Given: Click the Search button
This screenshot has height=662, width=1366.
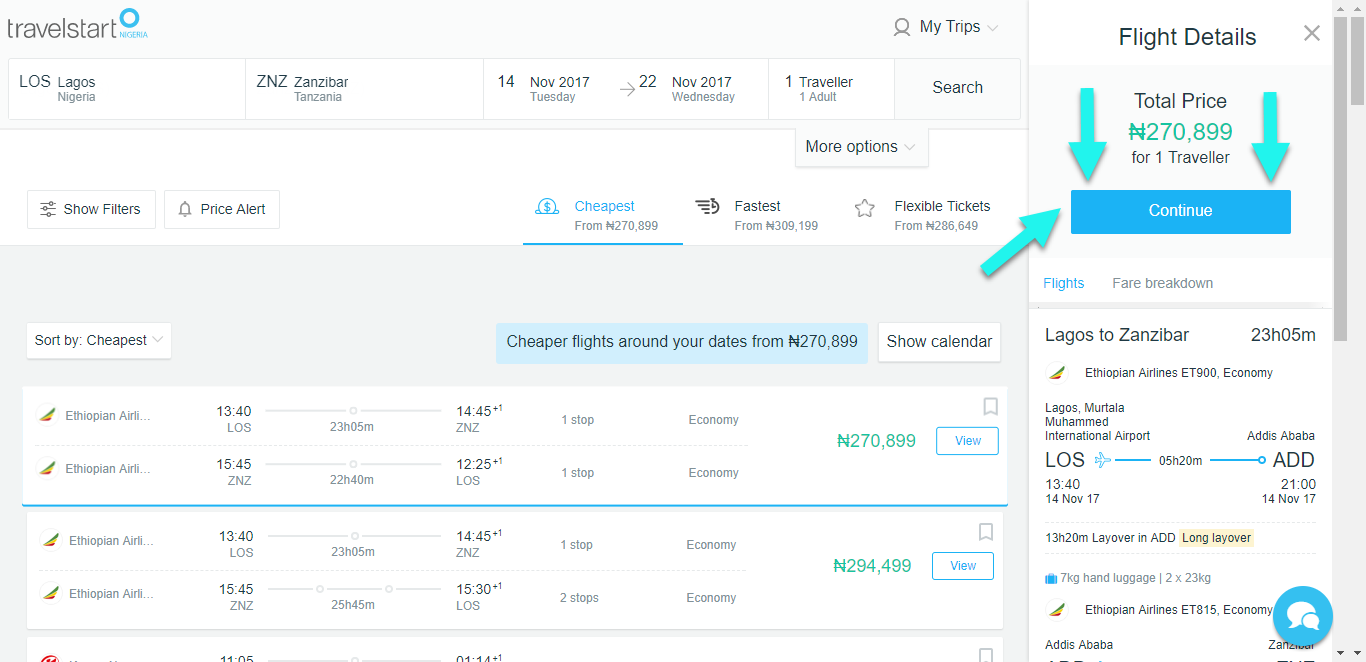Looking at the screenshot, I should [957, 88].
